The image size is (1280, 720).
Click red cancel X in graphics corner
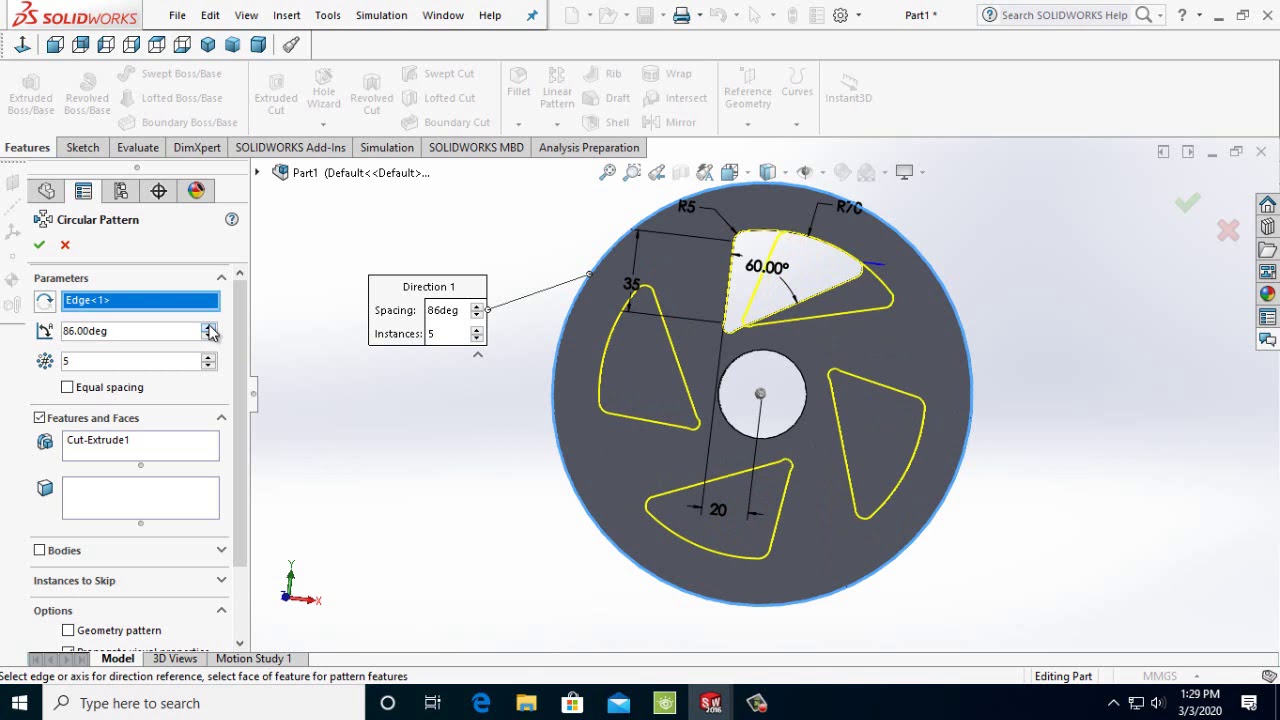(1228, 231)
